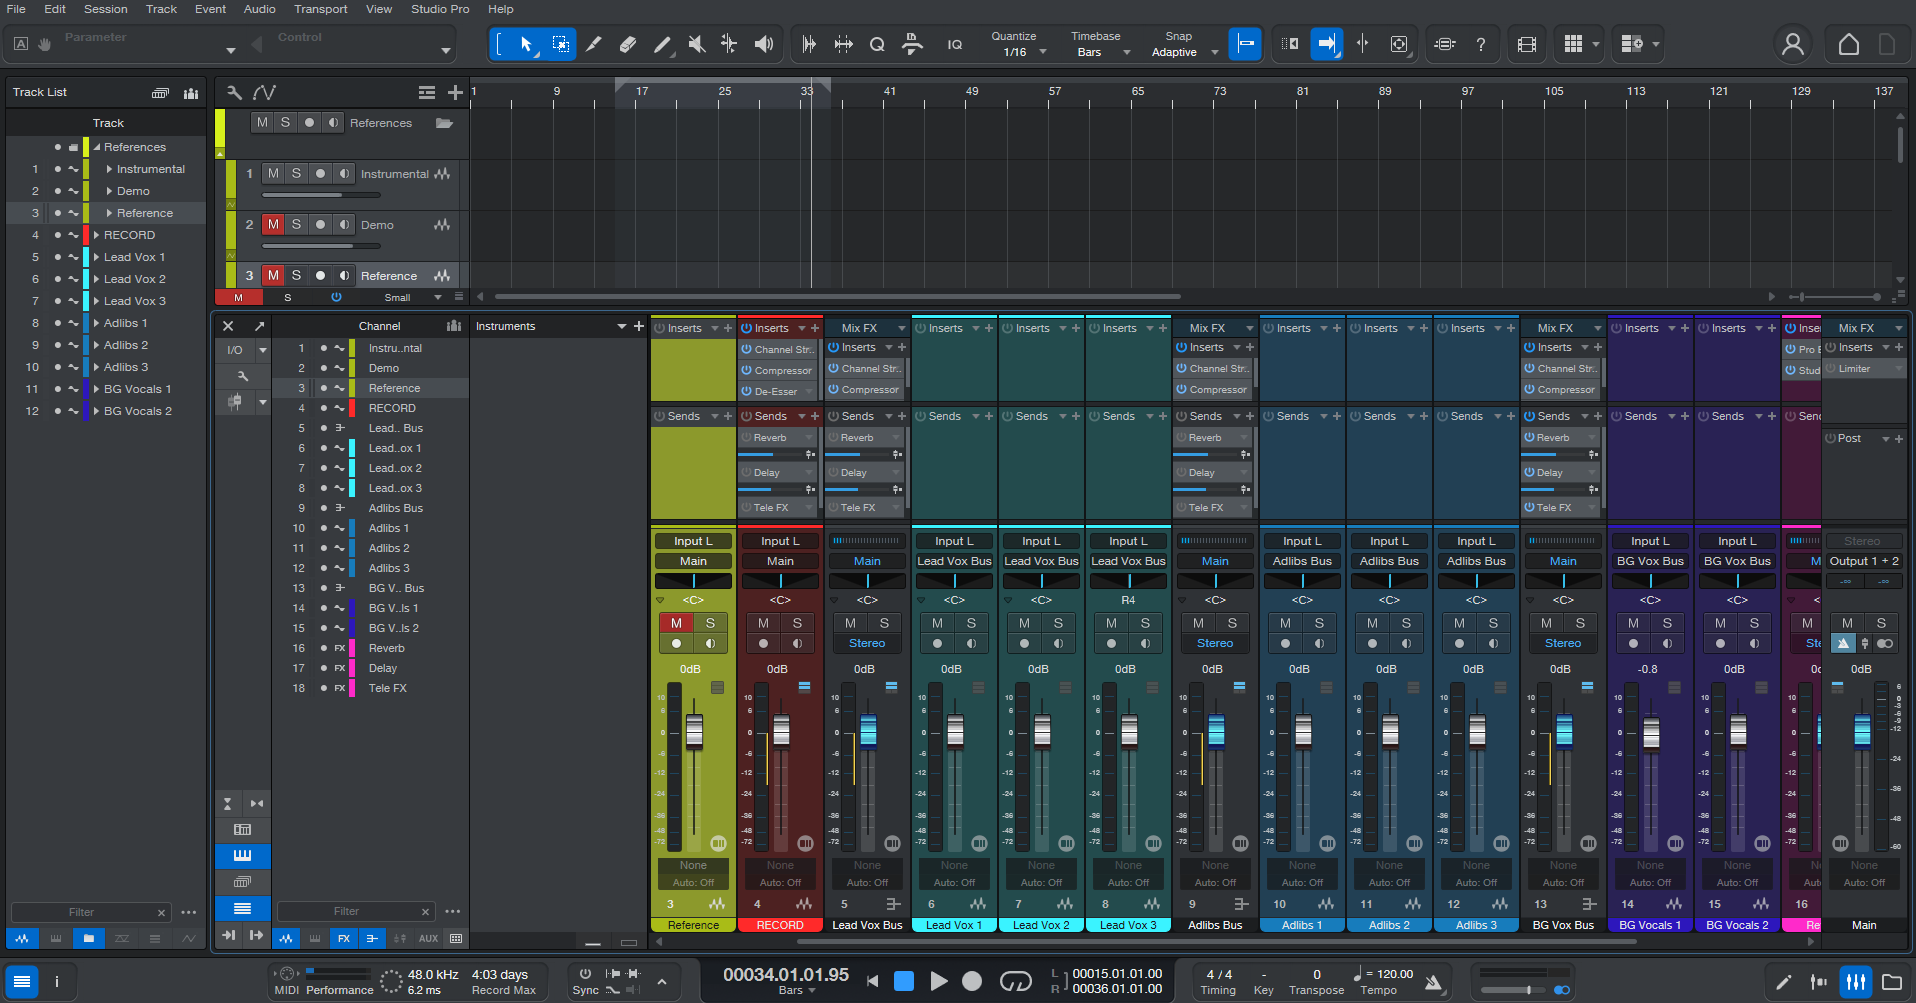Viewport: 1916px width, 1003px height.
Task: Mute the Reference channel in the mixer
Action: [676, 623]
